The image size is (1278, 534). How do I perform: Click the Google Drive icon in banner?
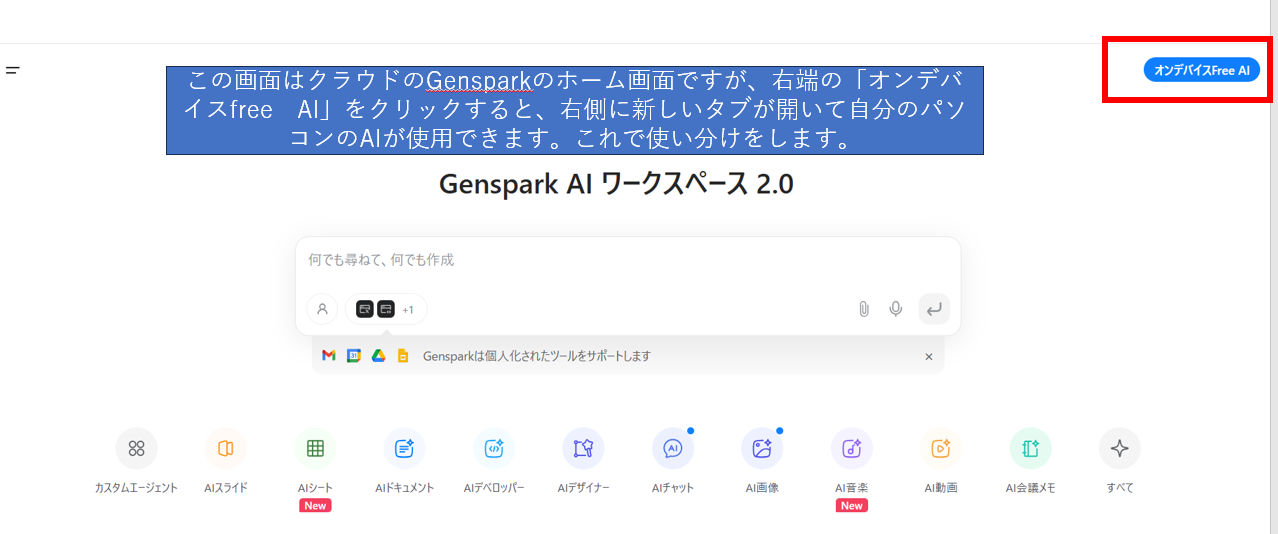(378, 356)
